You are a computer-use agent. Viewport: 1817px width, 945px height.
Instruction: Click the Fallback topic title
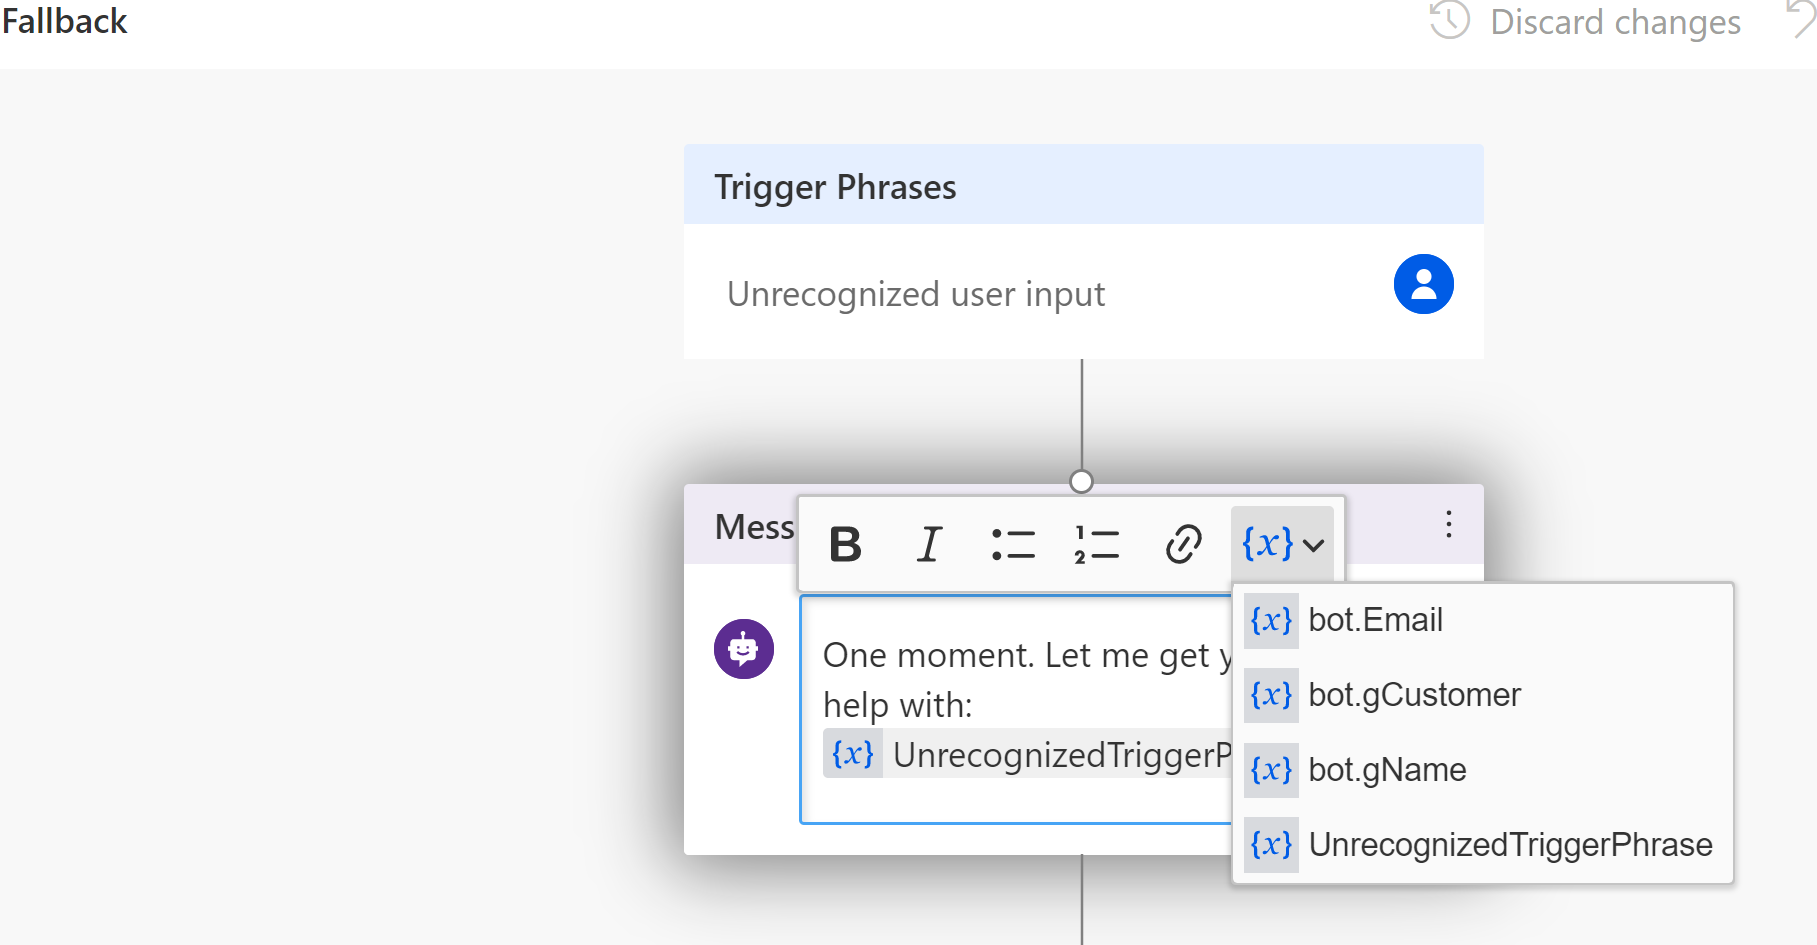pyautogui.click(x=64, y=21)
